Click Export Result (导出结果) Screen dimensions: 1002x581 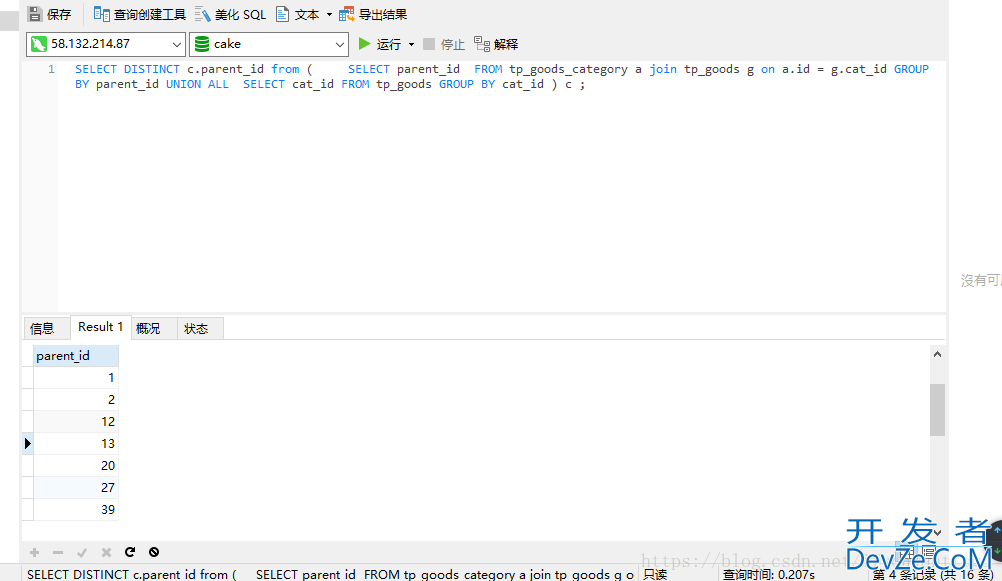(373, 14)
